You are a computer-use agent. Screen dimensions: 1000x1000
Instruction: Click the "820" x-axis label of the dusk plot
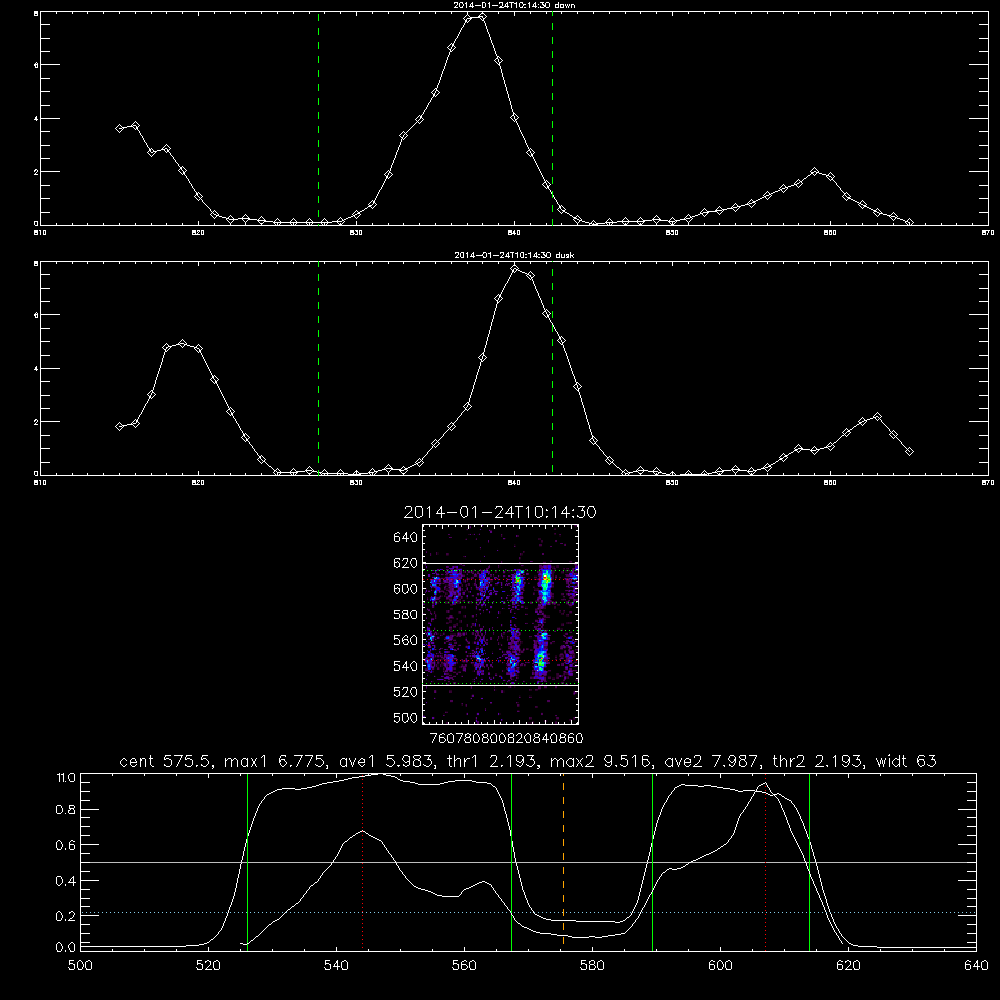[x=198, y=483]
